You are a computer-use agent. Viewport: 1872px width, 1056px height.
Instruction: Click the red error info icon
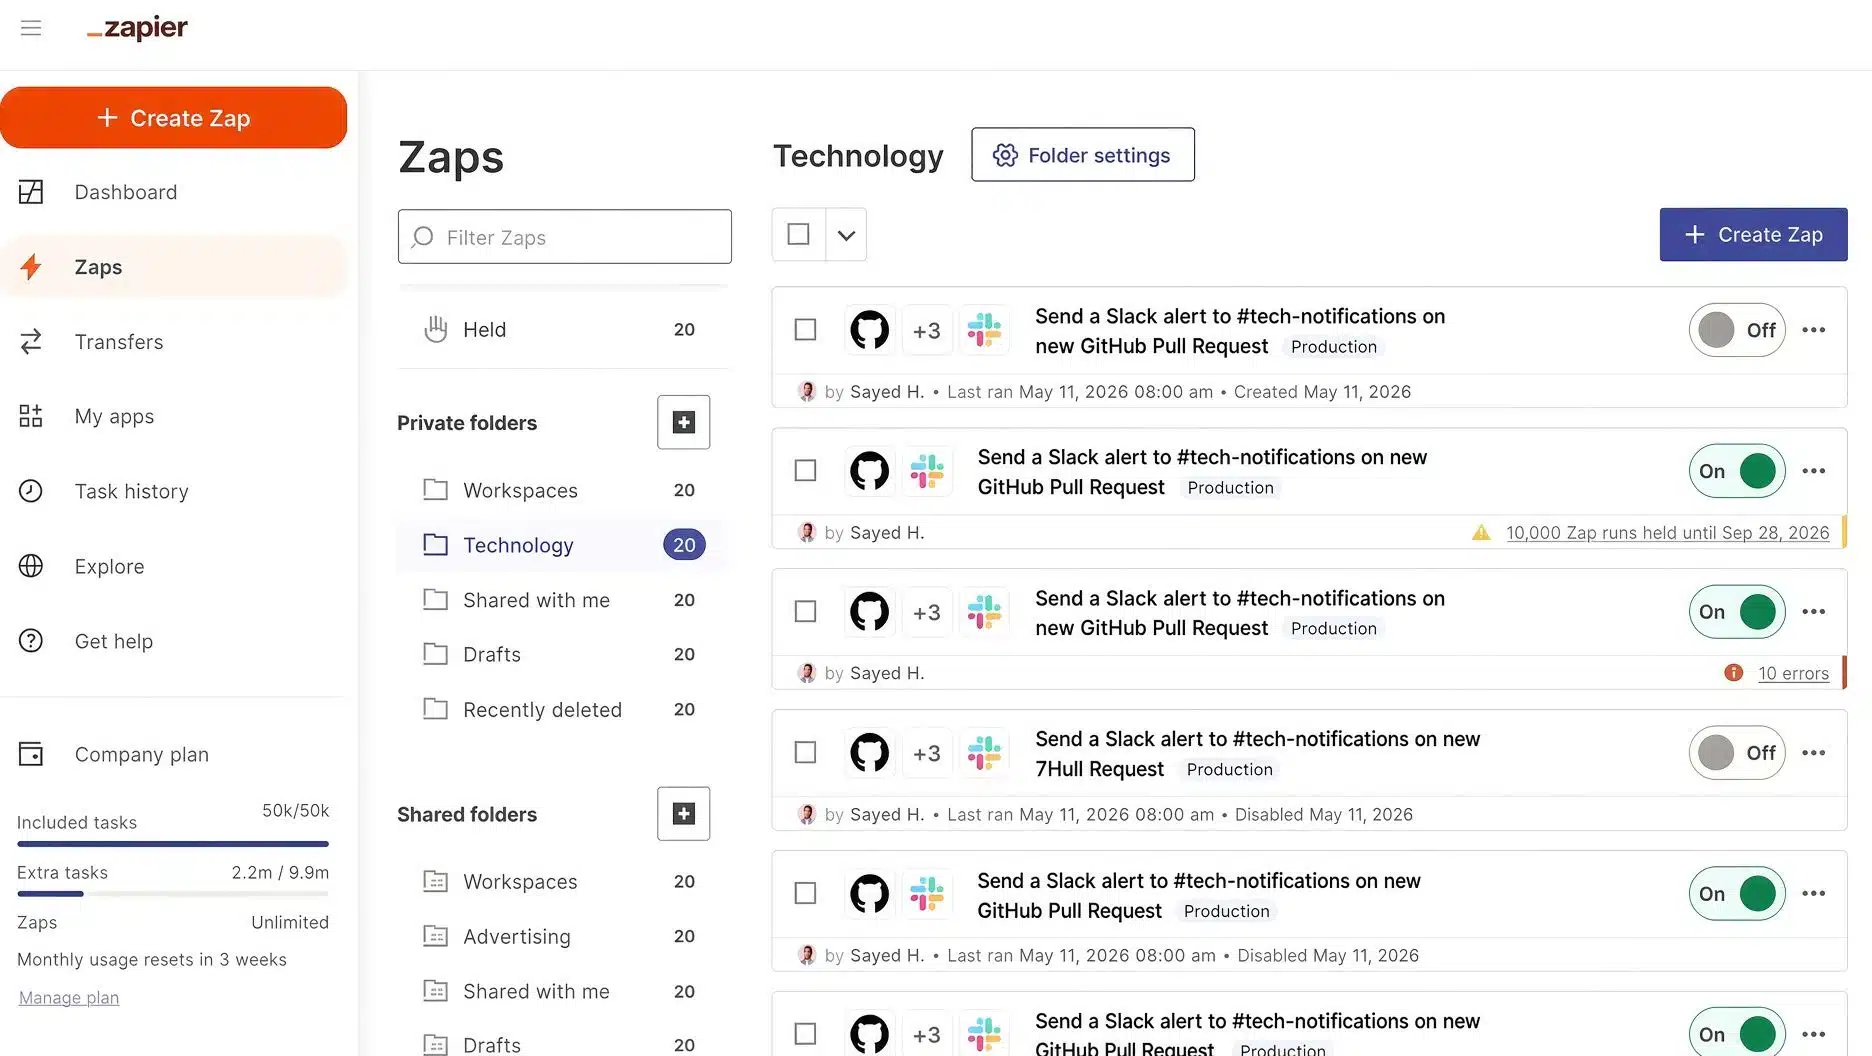(1734, 673)
